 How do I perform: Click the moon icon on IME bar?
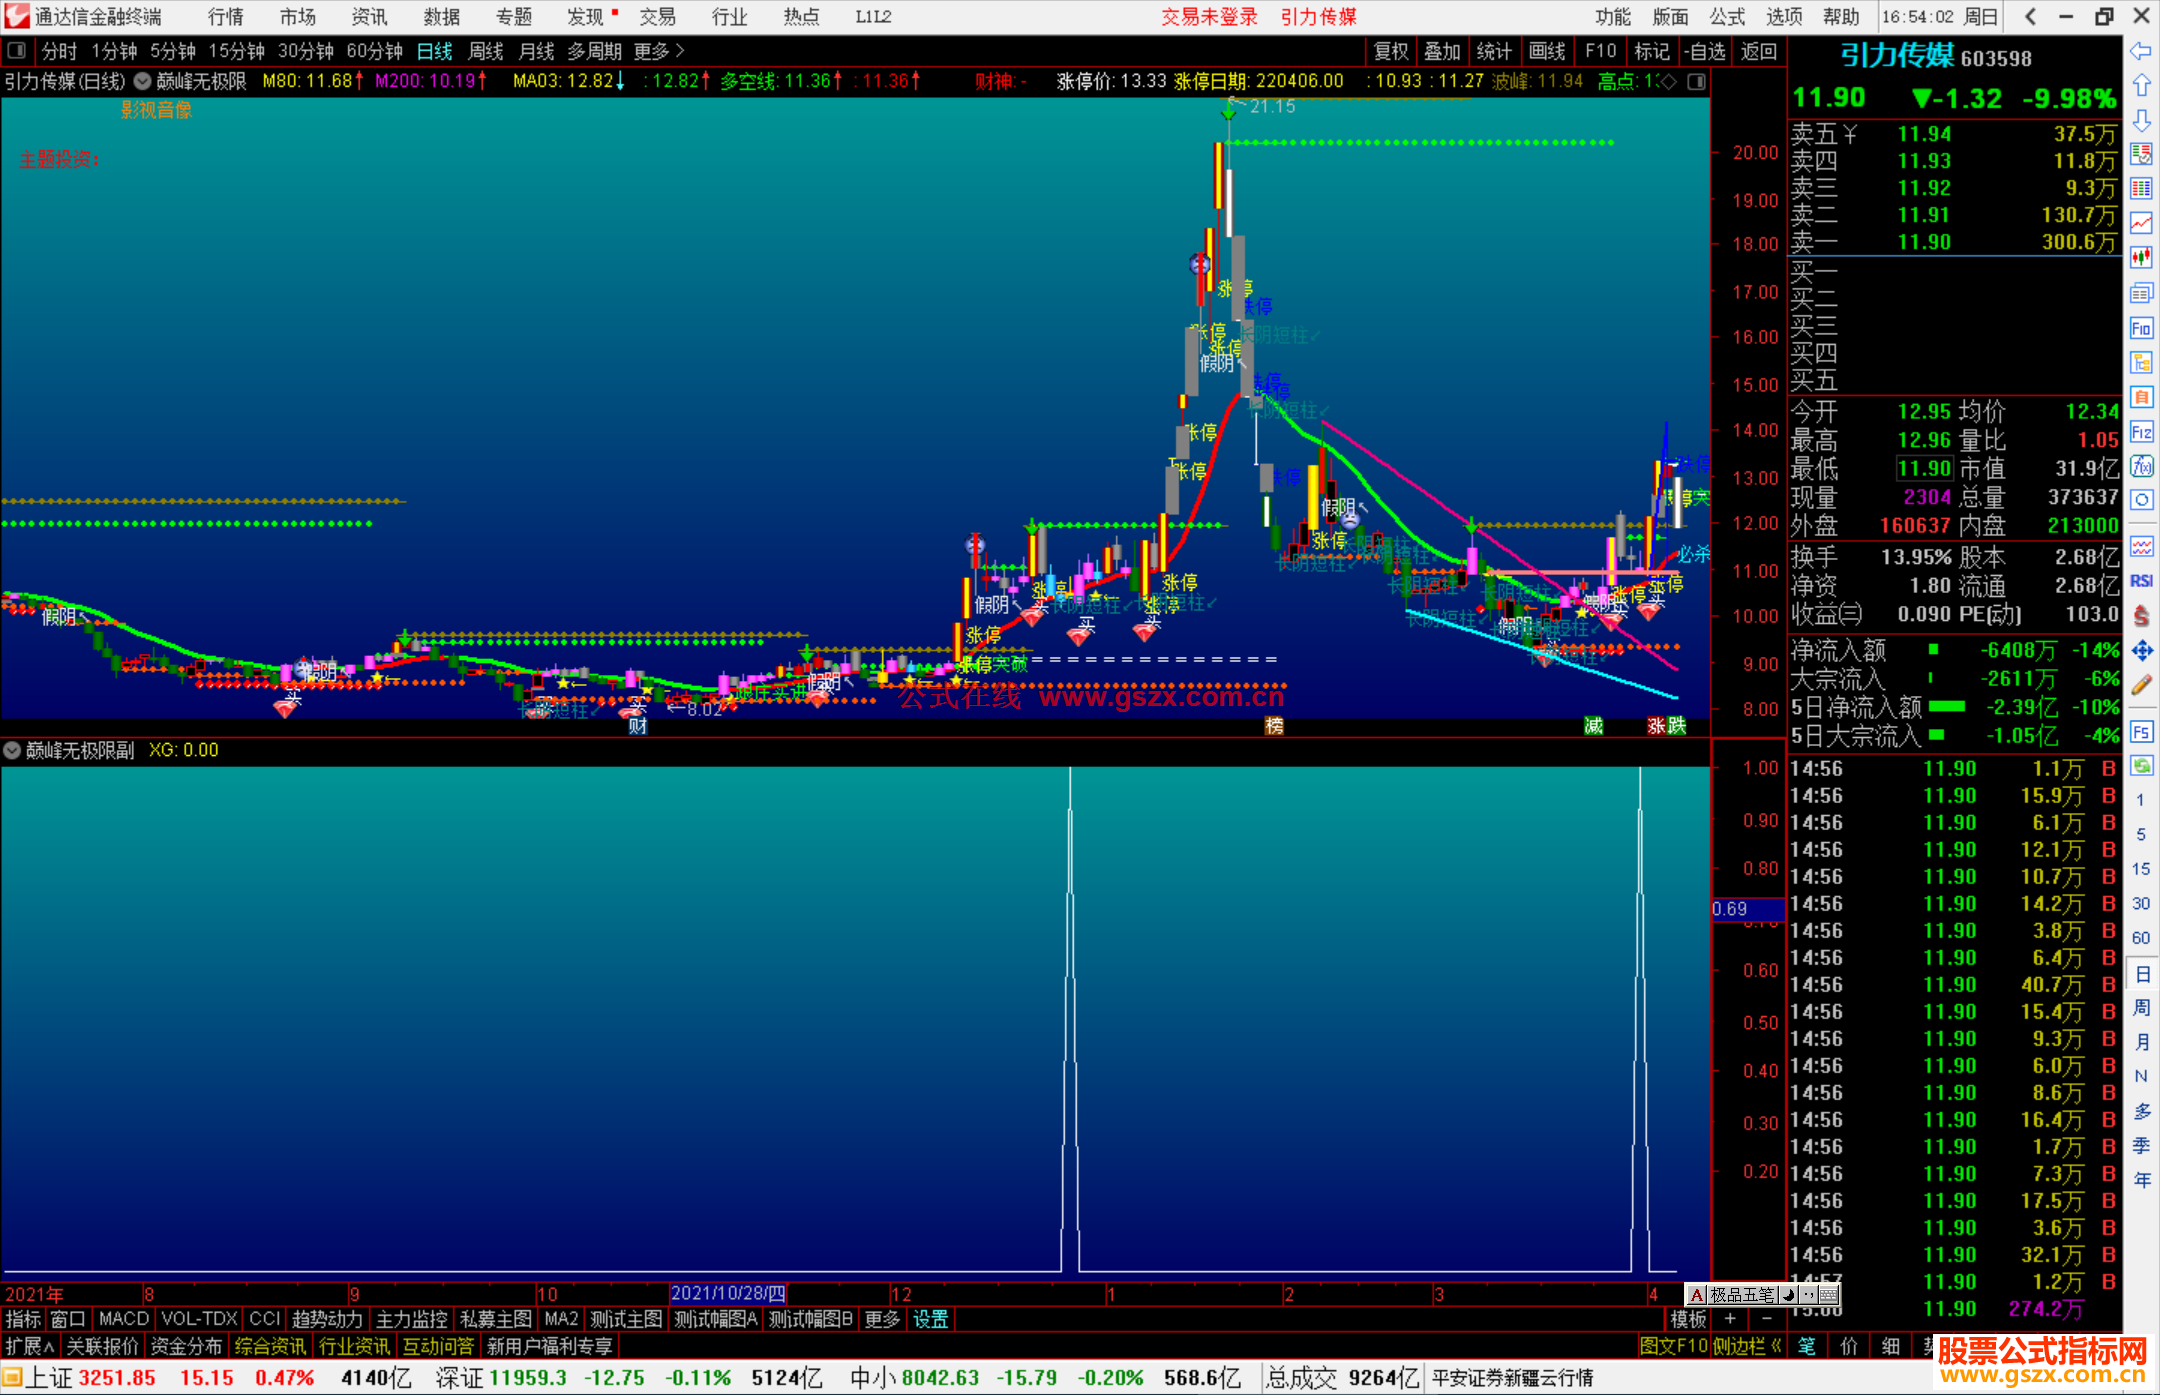click(1789, 1294)
